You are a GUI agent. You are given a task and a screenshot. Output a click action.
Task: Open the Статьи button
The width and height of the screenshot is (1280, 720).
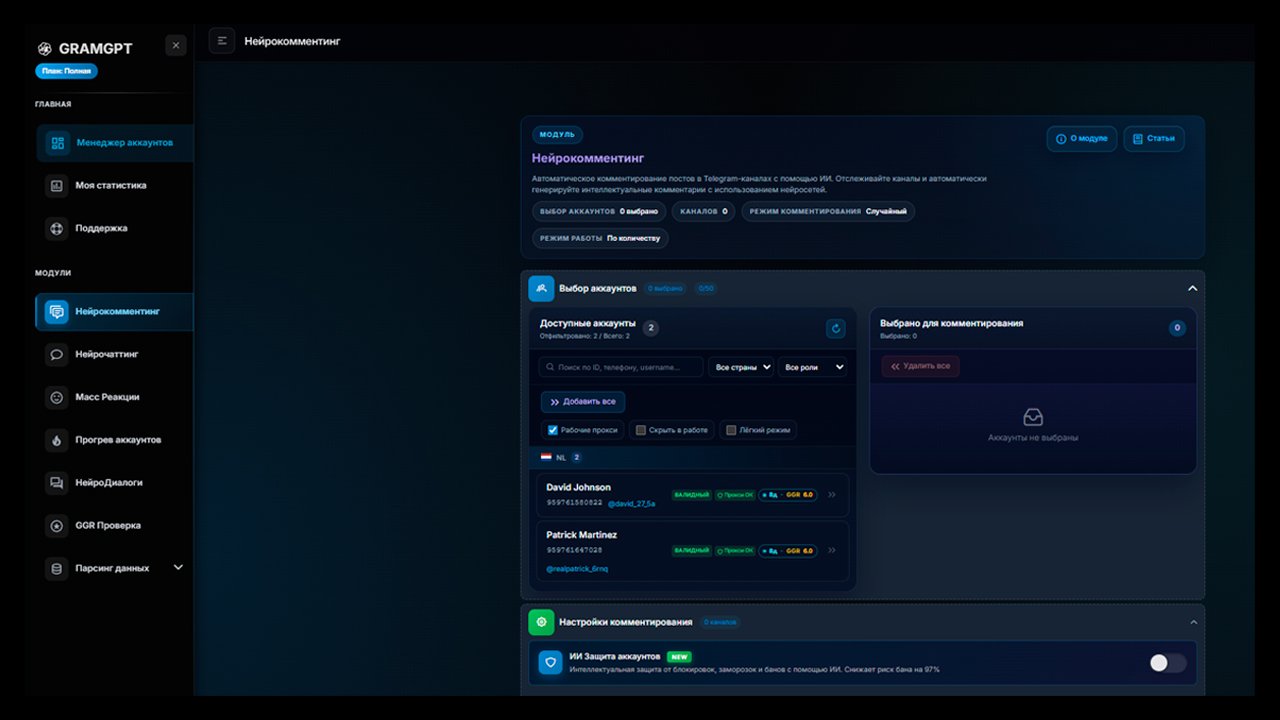point(1154,139)
